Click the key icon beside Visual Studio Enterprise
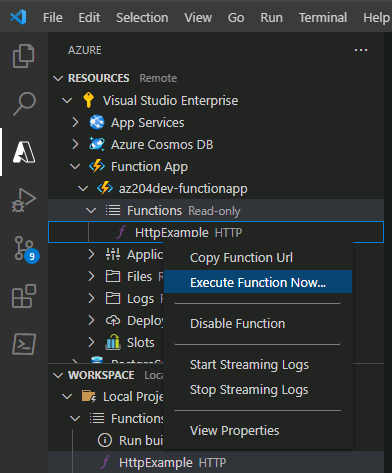Image resolution: width=392 pixels, height=473 pixels. click(x=88, y=100)
